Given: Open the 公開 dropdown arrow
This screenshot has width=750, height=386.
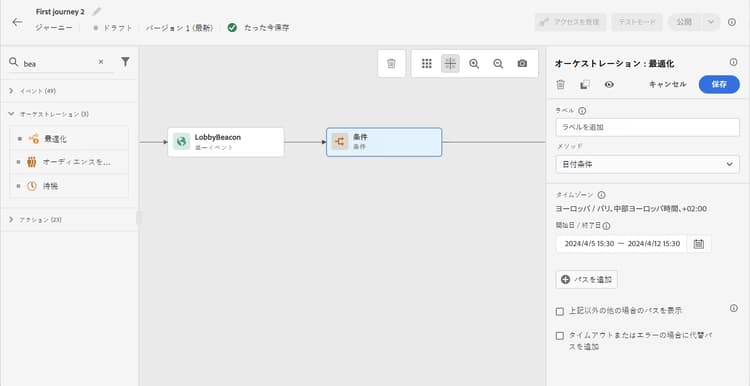Looking at the screenshot, I should [711, 22].
